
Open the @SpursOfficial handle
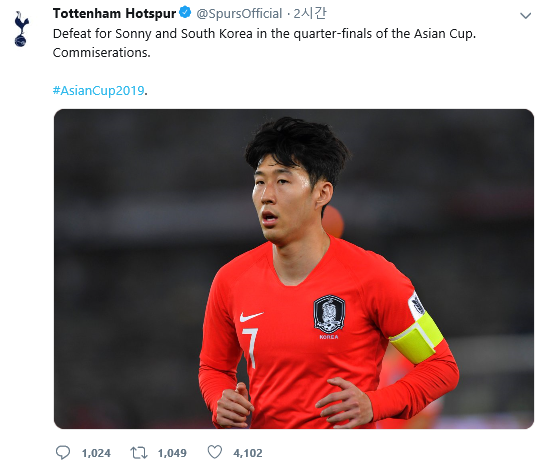(239, 13)
